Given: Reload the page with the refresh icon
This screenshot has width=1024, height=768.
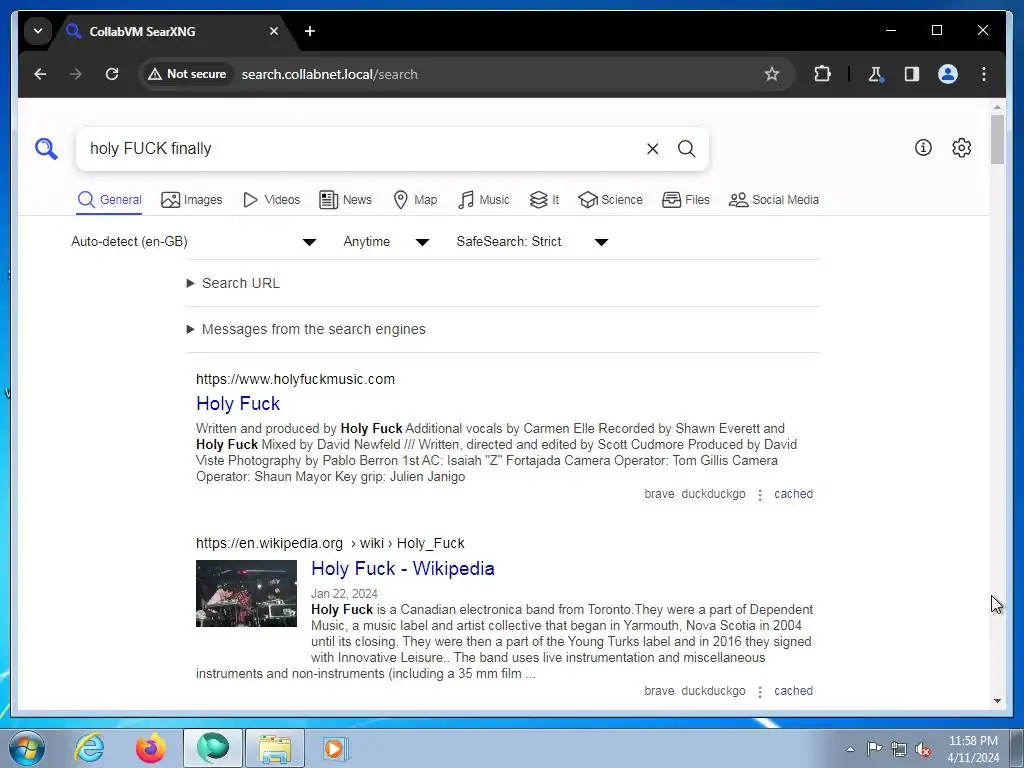Looking at the screenshot, I should pyautogui.click(x=112, y=74).
